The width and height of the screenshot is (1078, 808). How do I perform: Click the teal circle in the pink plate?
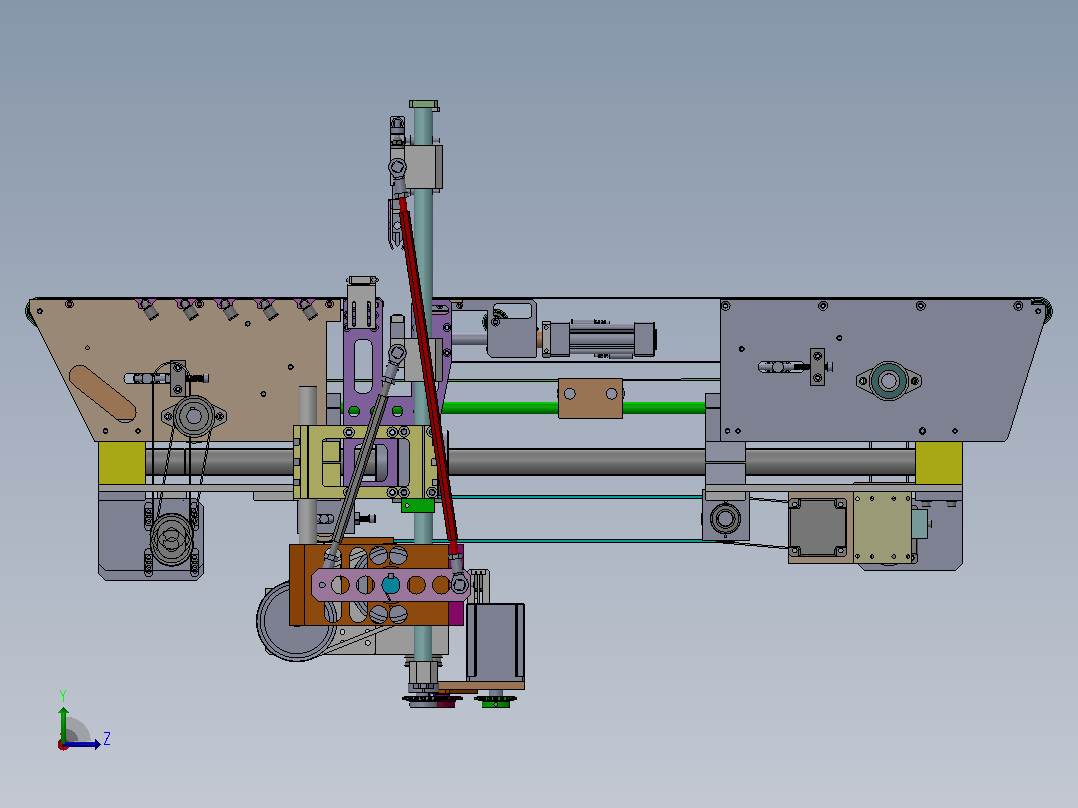coord(390,585)
